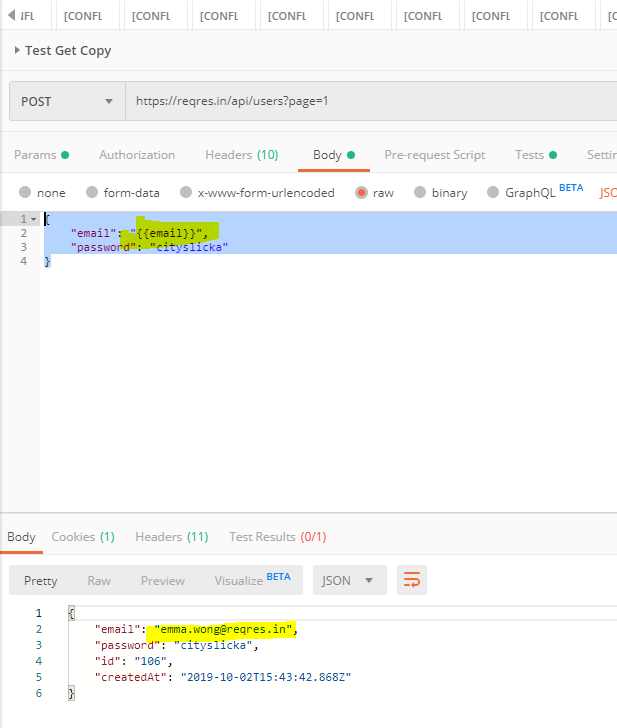Open the Test Results (0/1) tab

point(278,537)
